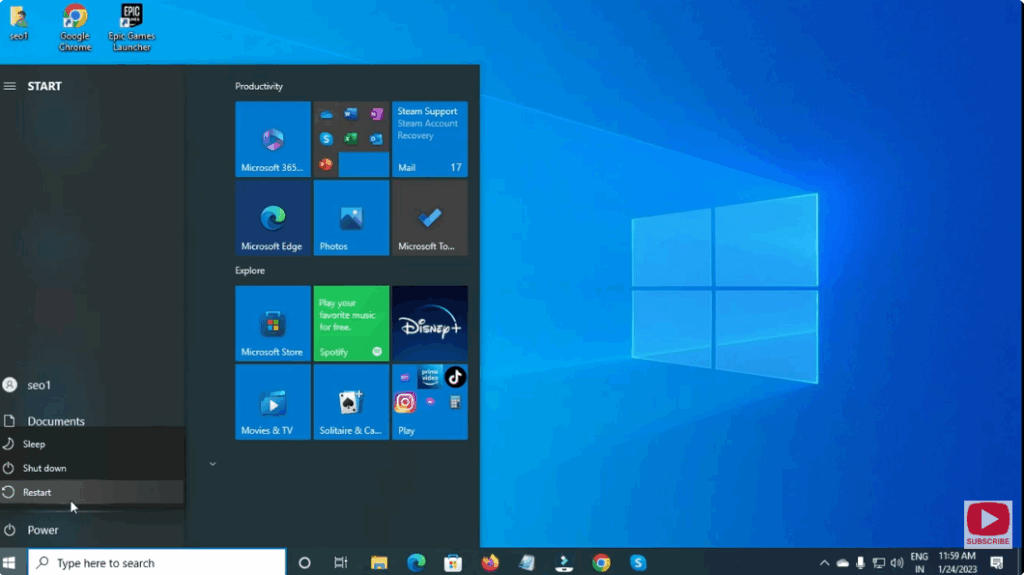Screen dimensions: 1024x575
Task: Open the clock showing 11:59 AM
Action: pos(957,563)
